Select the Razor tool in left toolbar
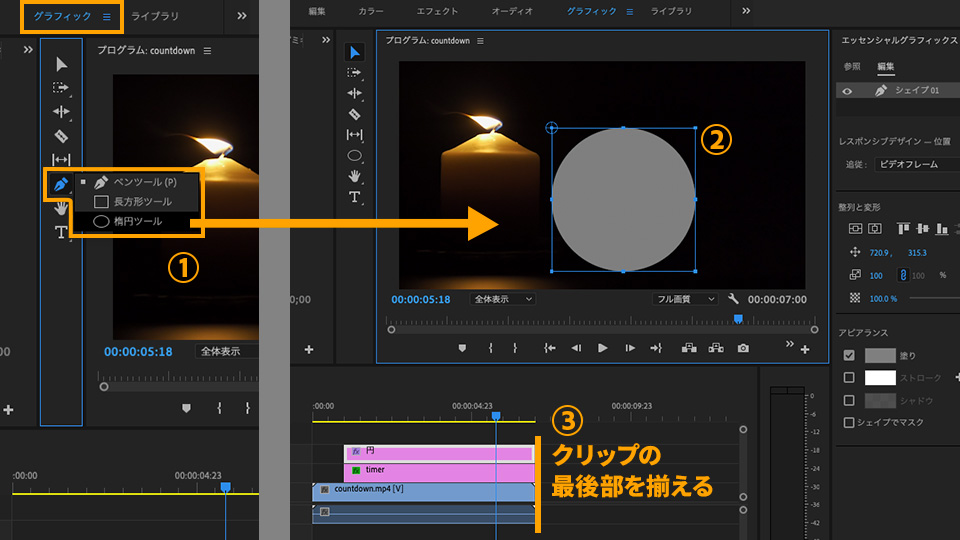This screenshot has width=960, height=540. tap(61, 136)
